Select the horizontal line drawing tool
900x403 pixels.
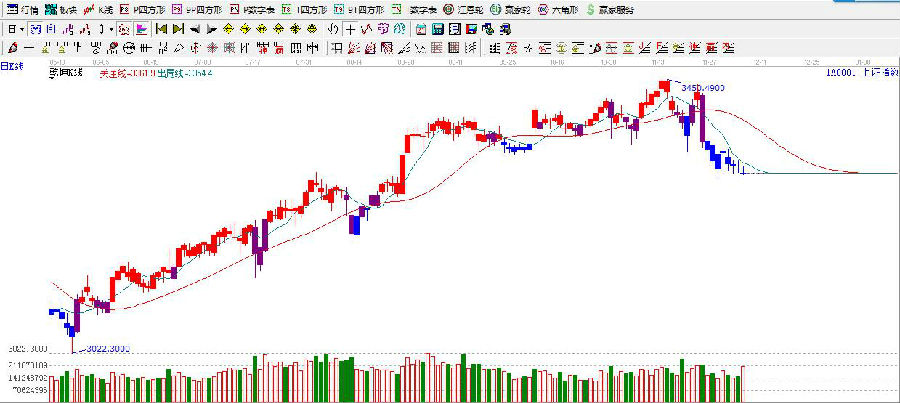pos(29,47)
